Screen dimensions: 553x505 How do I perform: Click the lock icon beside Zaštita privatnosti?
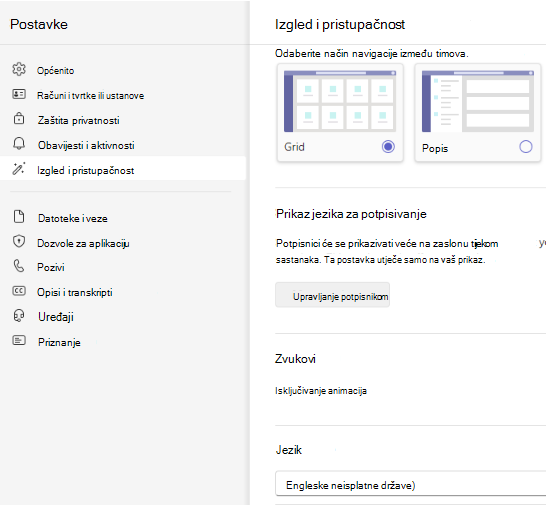[x=19, y=119]
